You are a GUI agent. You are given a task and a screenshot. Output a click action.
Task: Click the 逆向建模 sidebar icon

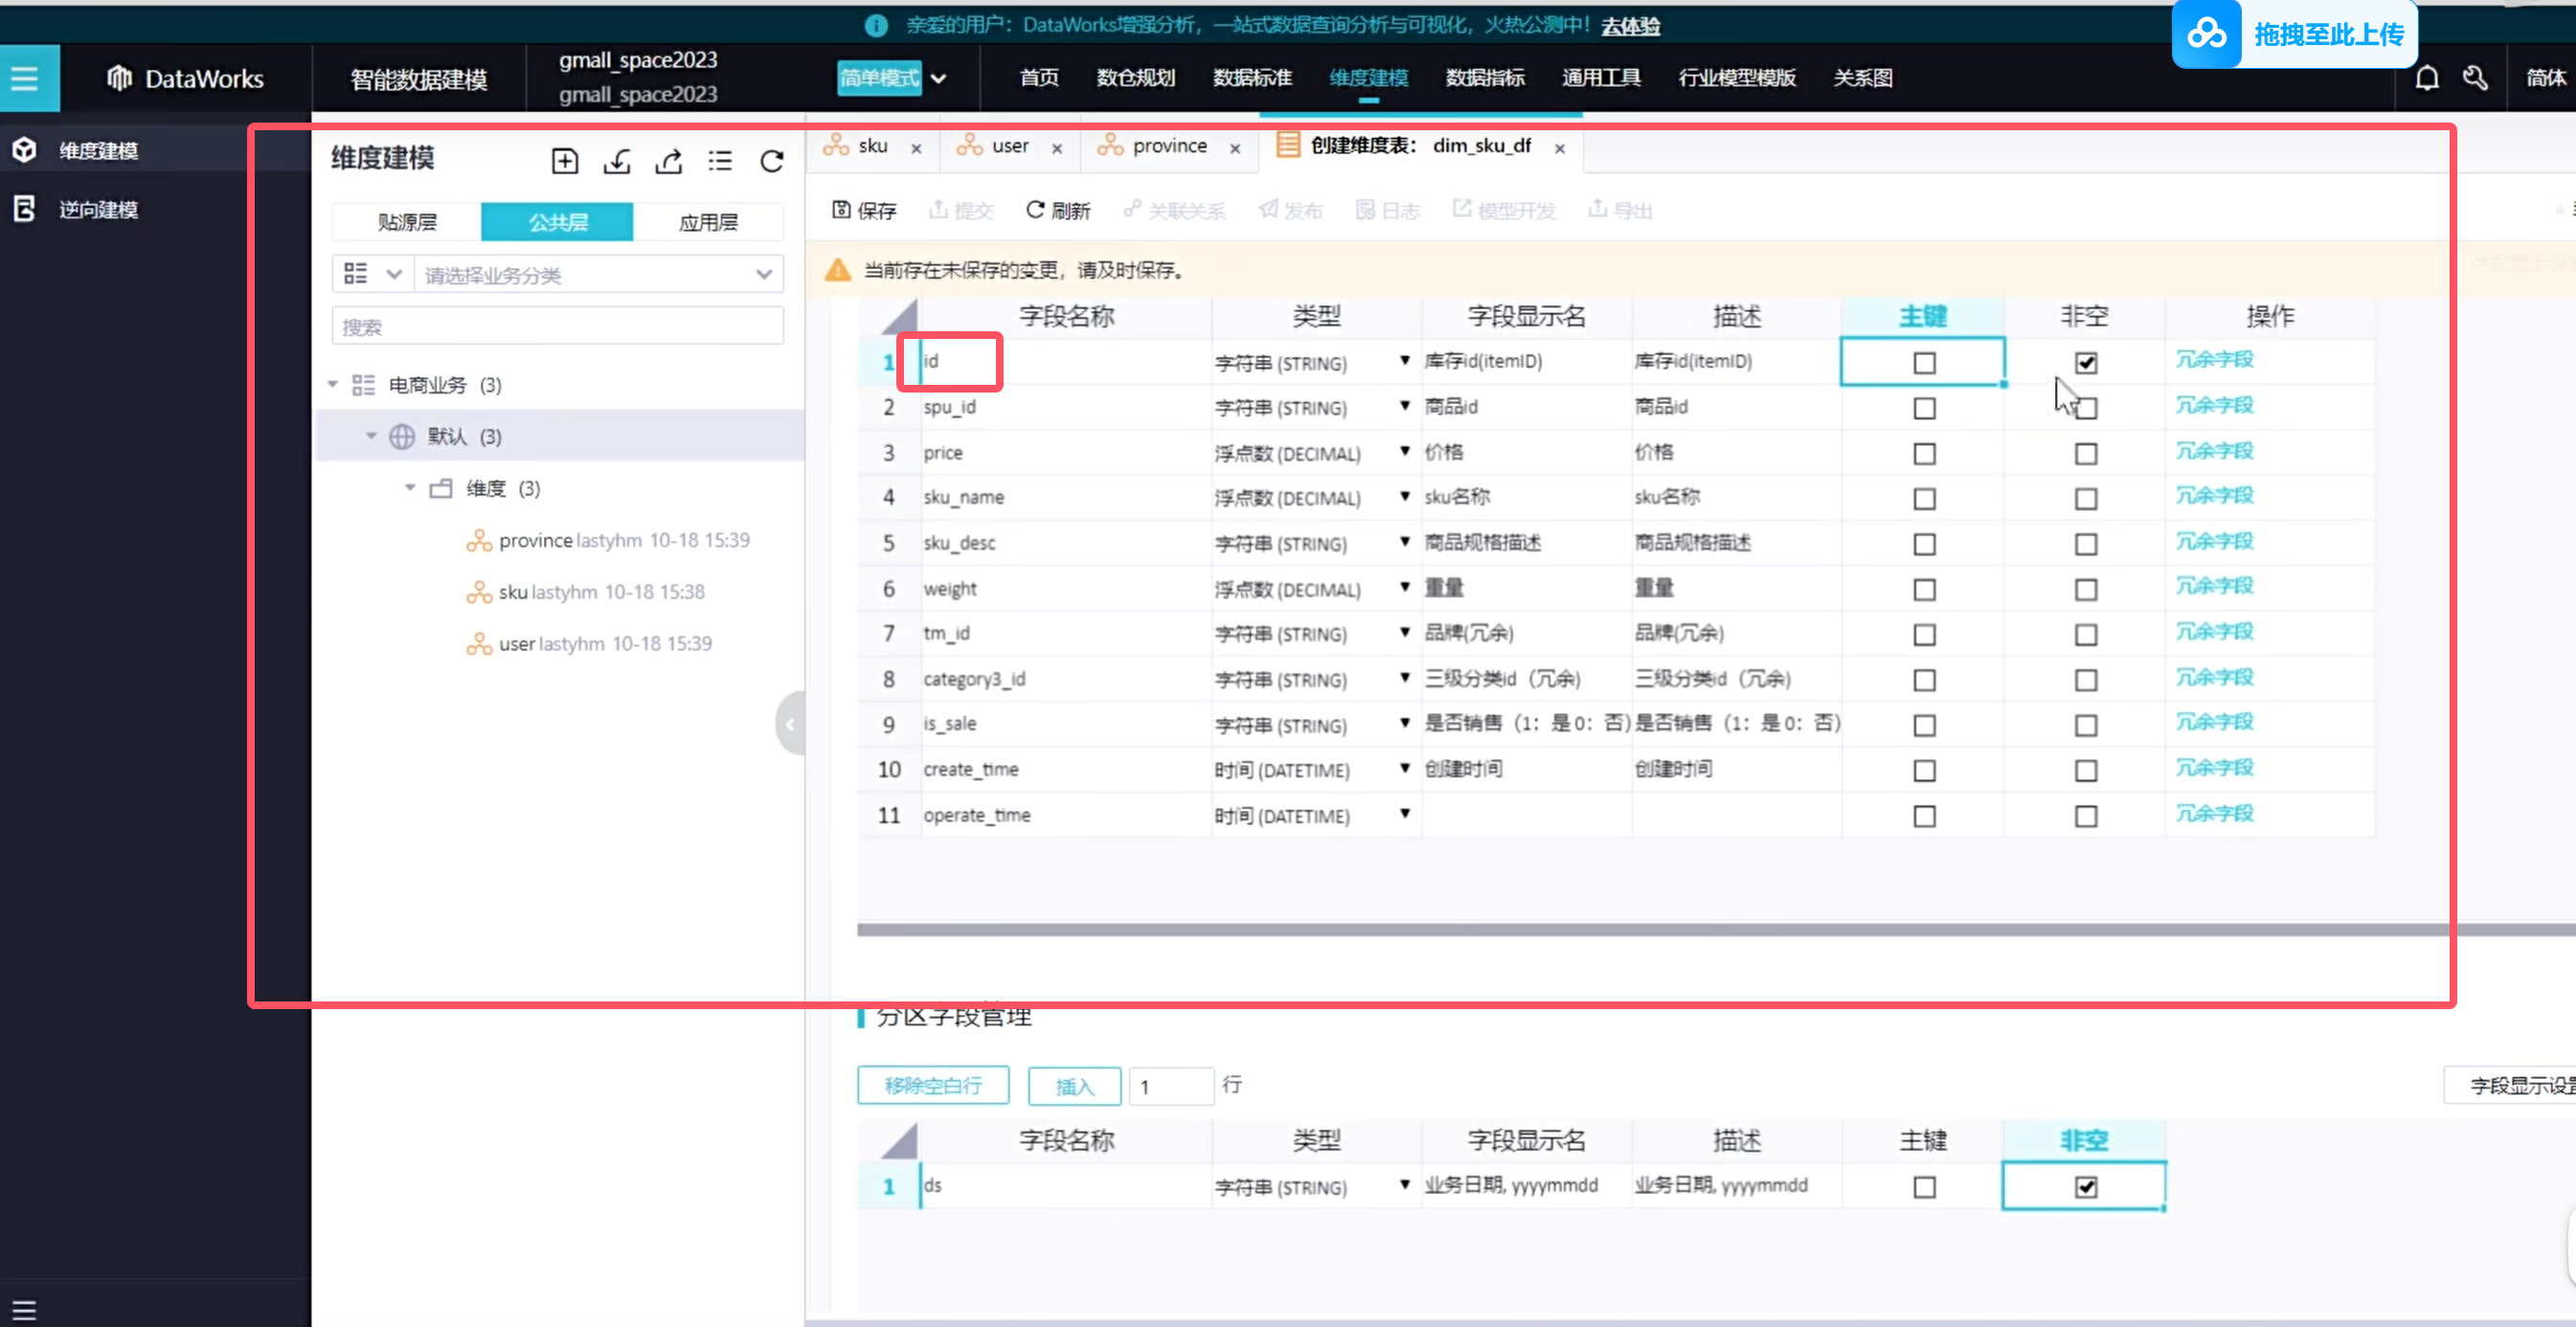tap(25, 209)
